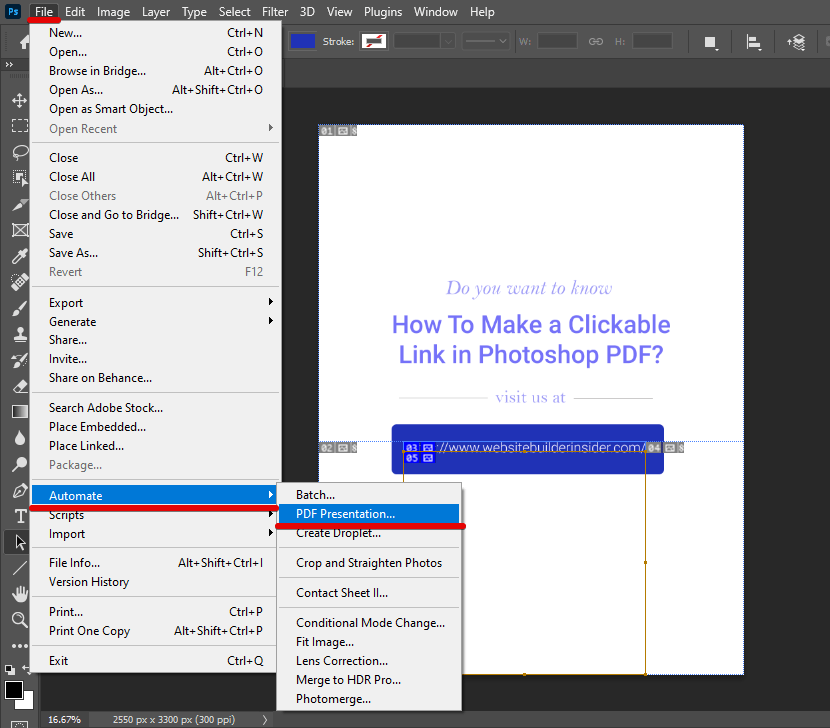This screenshot has width=830, height=728.
Task: Open the Window menu
Action: (x=436, y=12)
